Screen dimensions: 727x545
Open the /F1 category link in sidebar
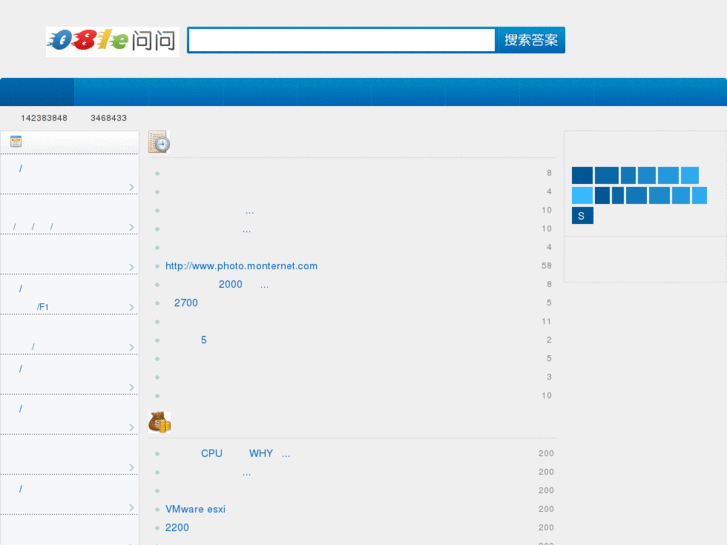coord(43,307)
